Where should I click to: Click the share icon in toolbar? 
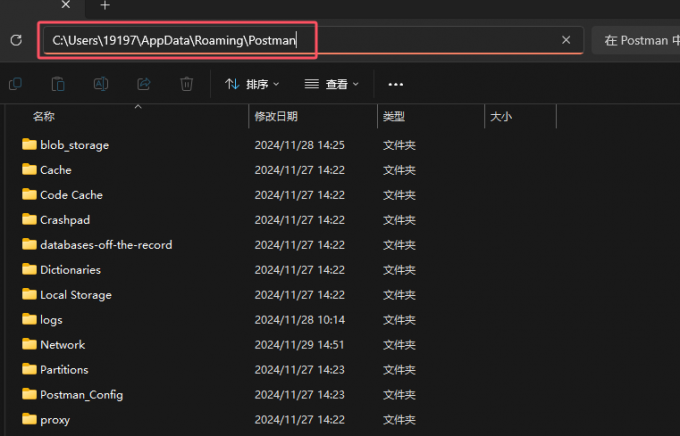click(144, 84)
